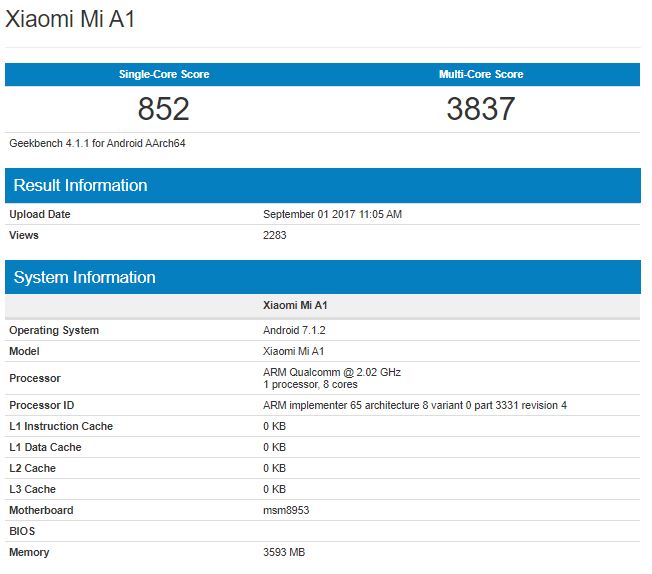Select the 'L1 Data Cache' label
The image size is (652, 574).
pyautogui.click(x=45, y=447)
